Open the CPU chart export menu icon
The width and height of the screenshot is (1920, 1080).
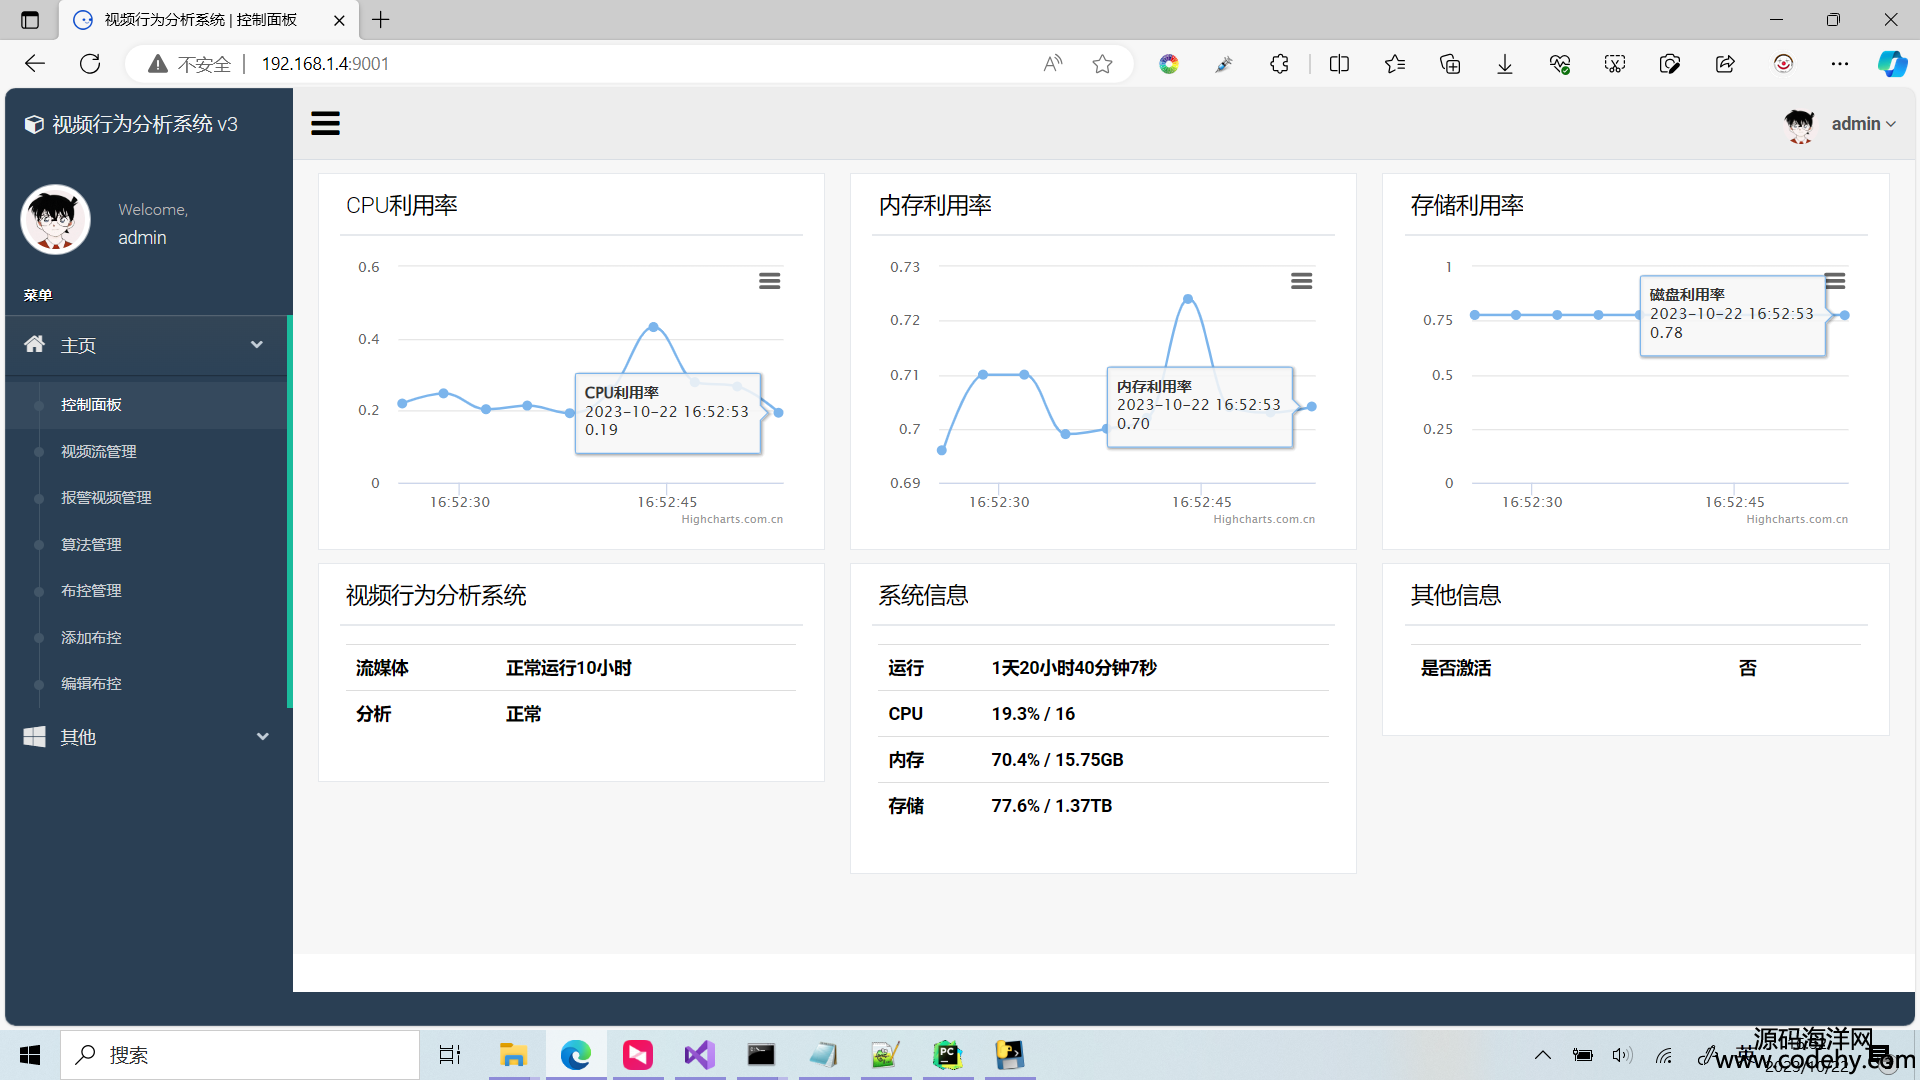[769, 281]
